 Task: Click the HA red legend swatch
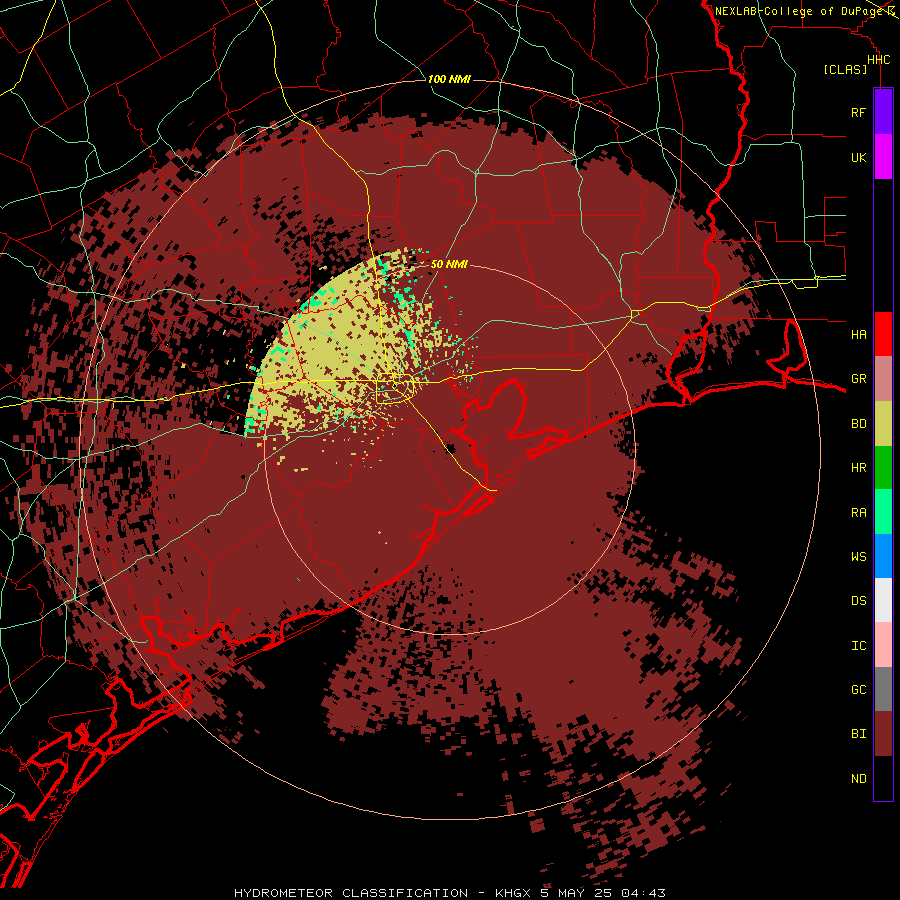point(883,334)
